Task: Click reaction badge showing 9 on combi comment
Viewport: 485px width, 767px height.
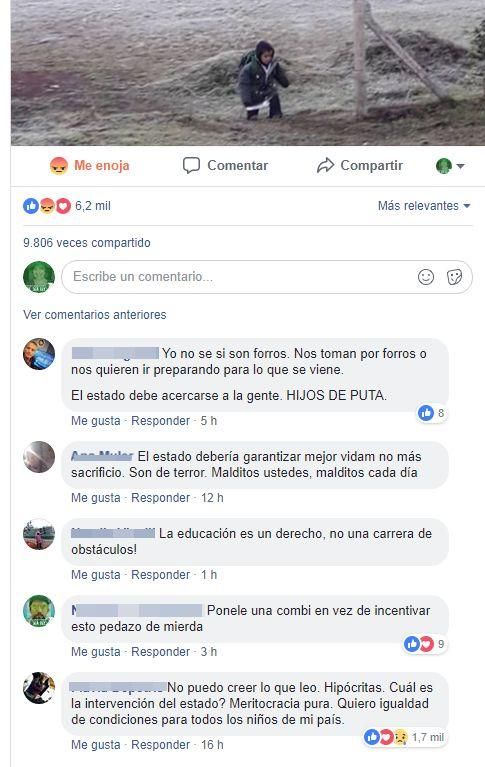Action: pos(425,644)
